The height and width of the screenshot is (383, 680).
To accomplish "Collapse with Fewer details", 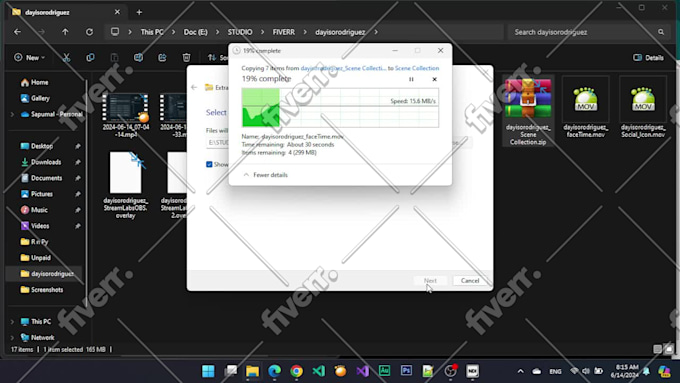I will 265,175.
